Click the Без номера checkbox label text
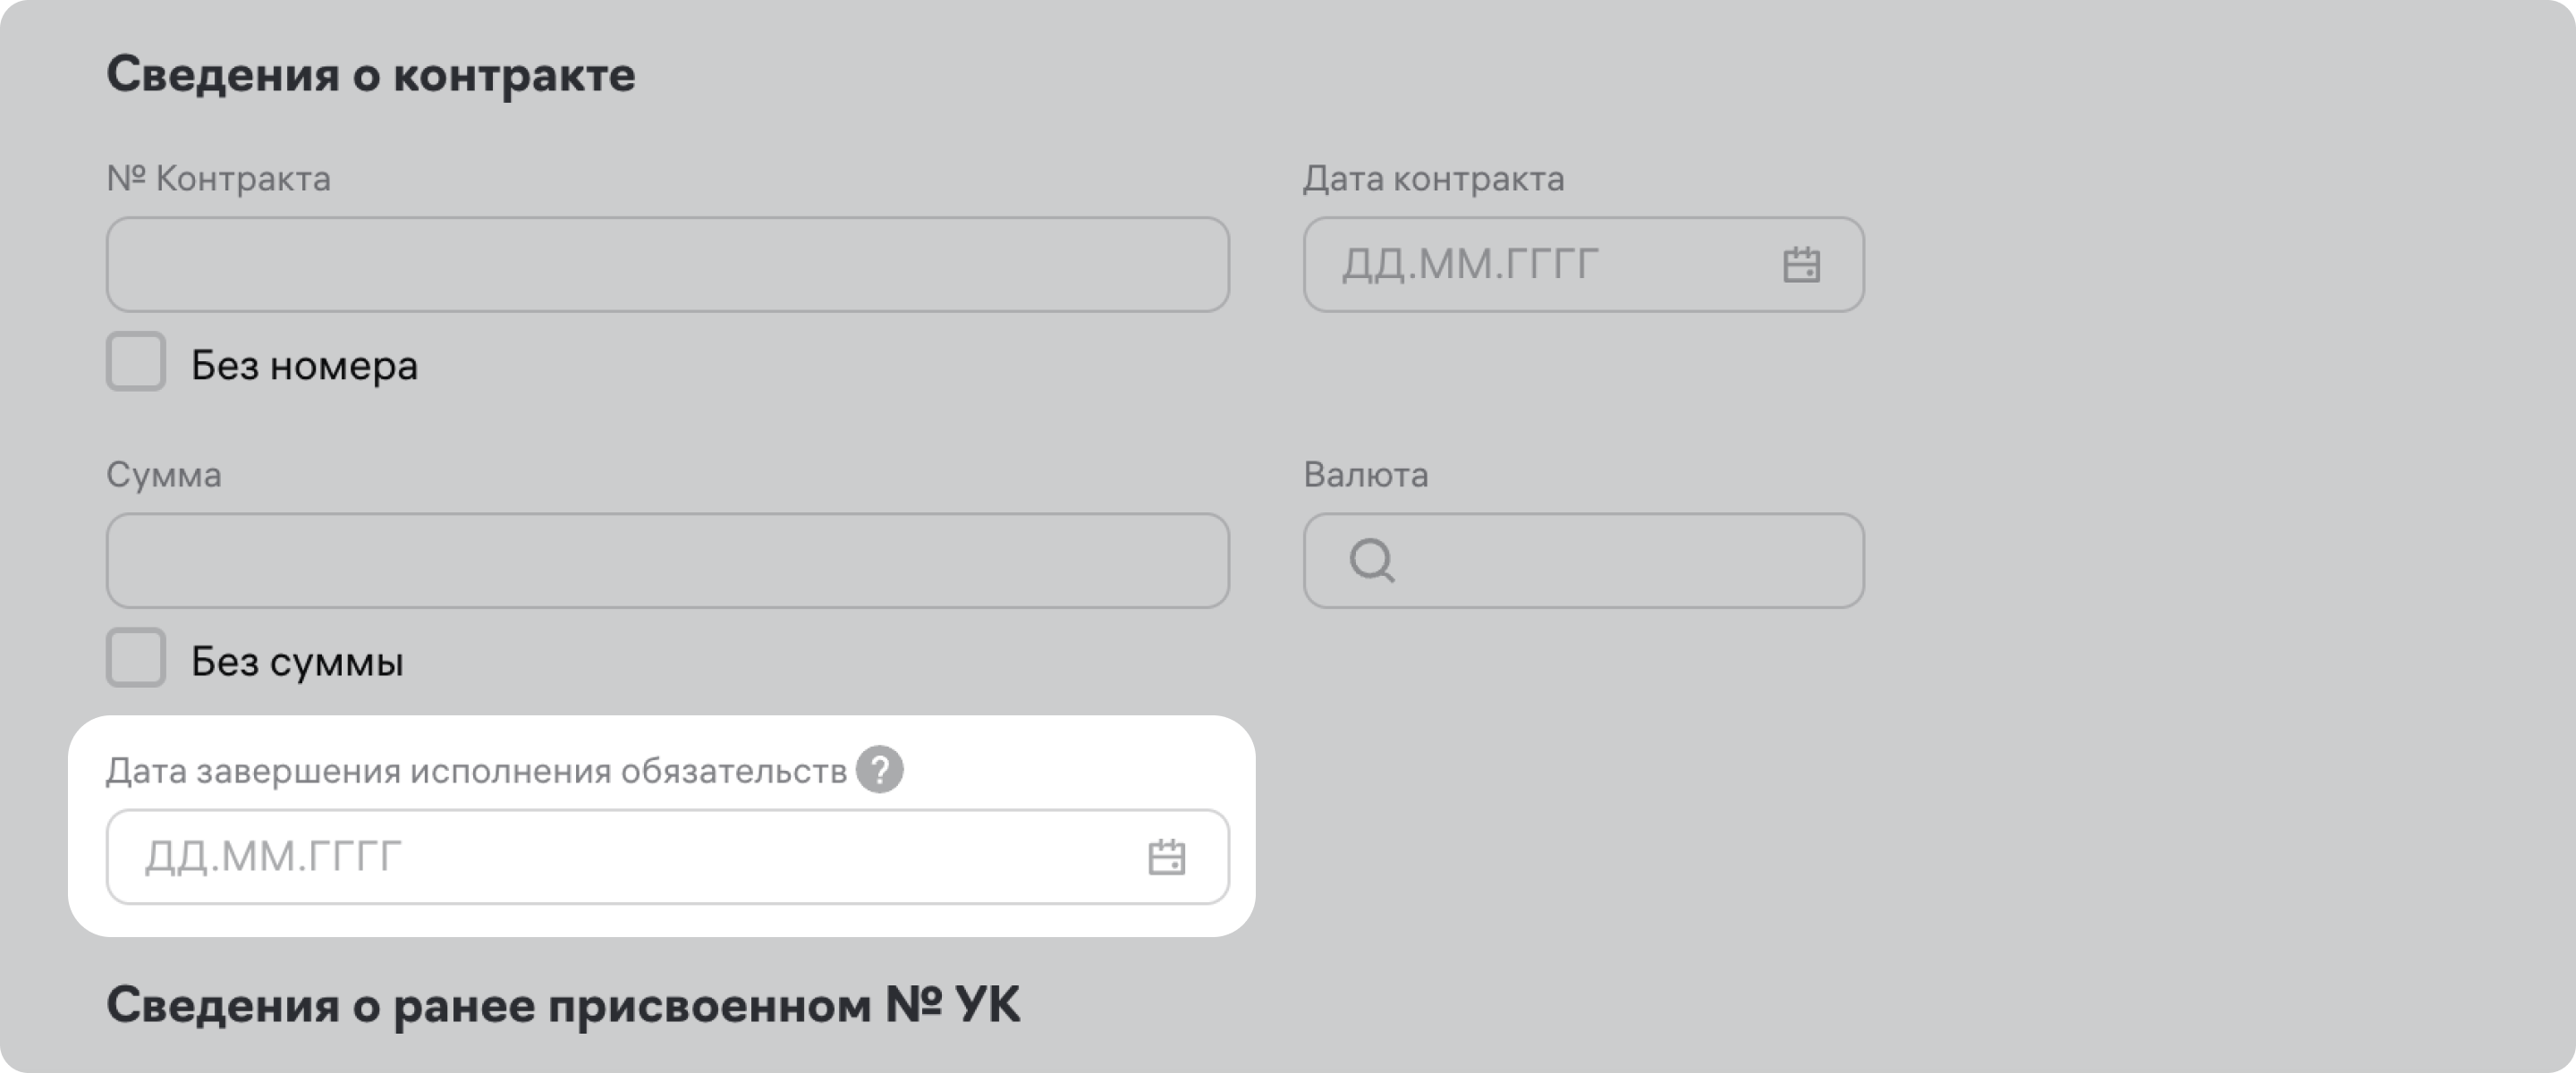The height and width of the screenshot is (1073, 2576). tap(304, 365)
